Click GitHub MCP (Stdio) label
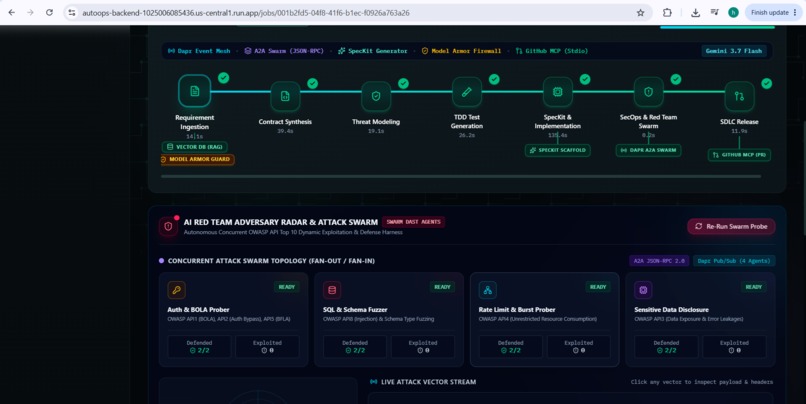 [552, 51]
